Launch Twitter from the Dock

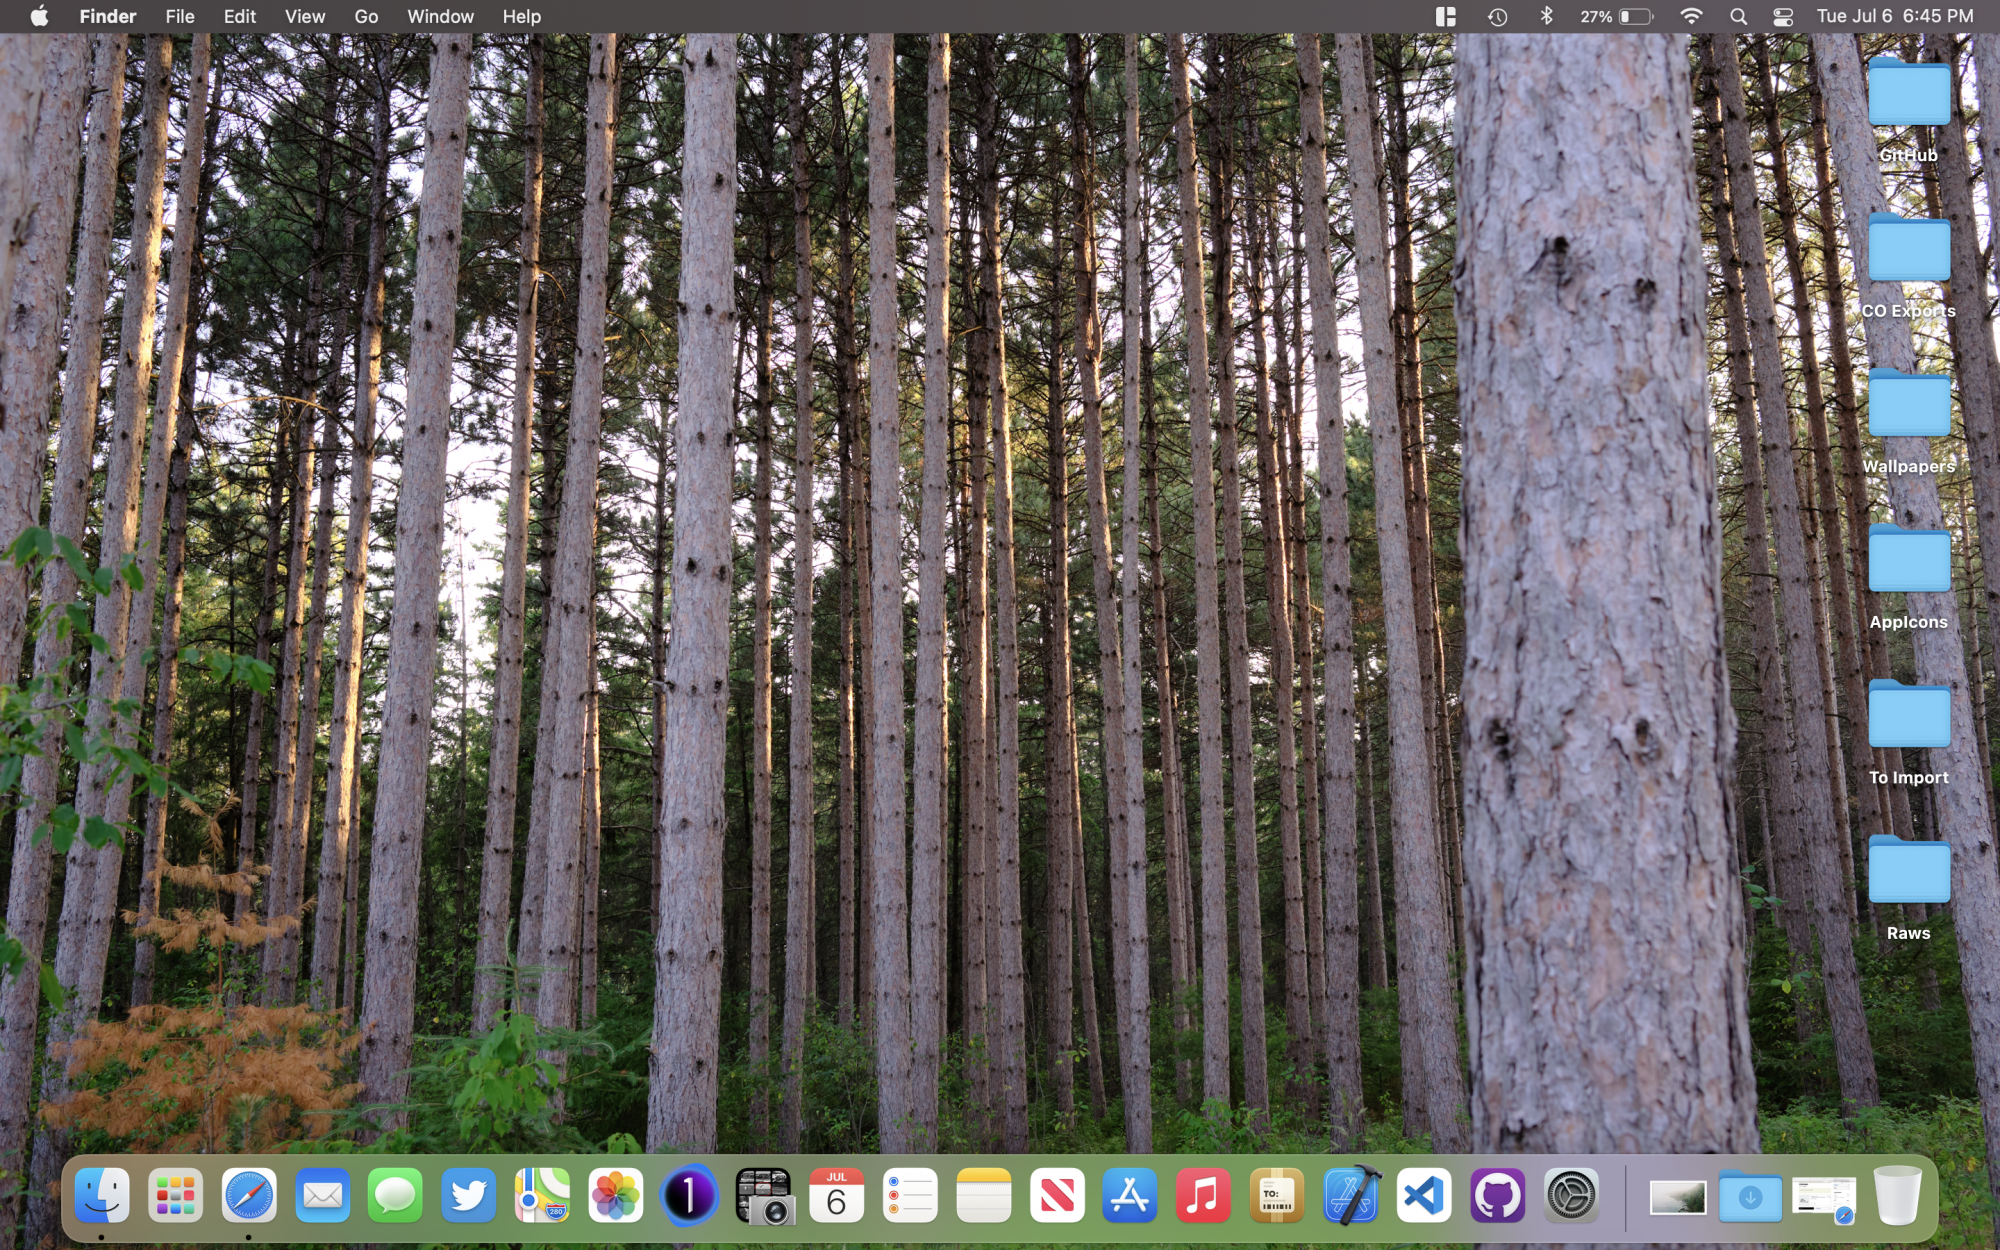point(469,1195)
